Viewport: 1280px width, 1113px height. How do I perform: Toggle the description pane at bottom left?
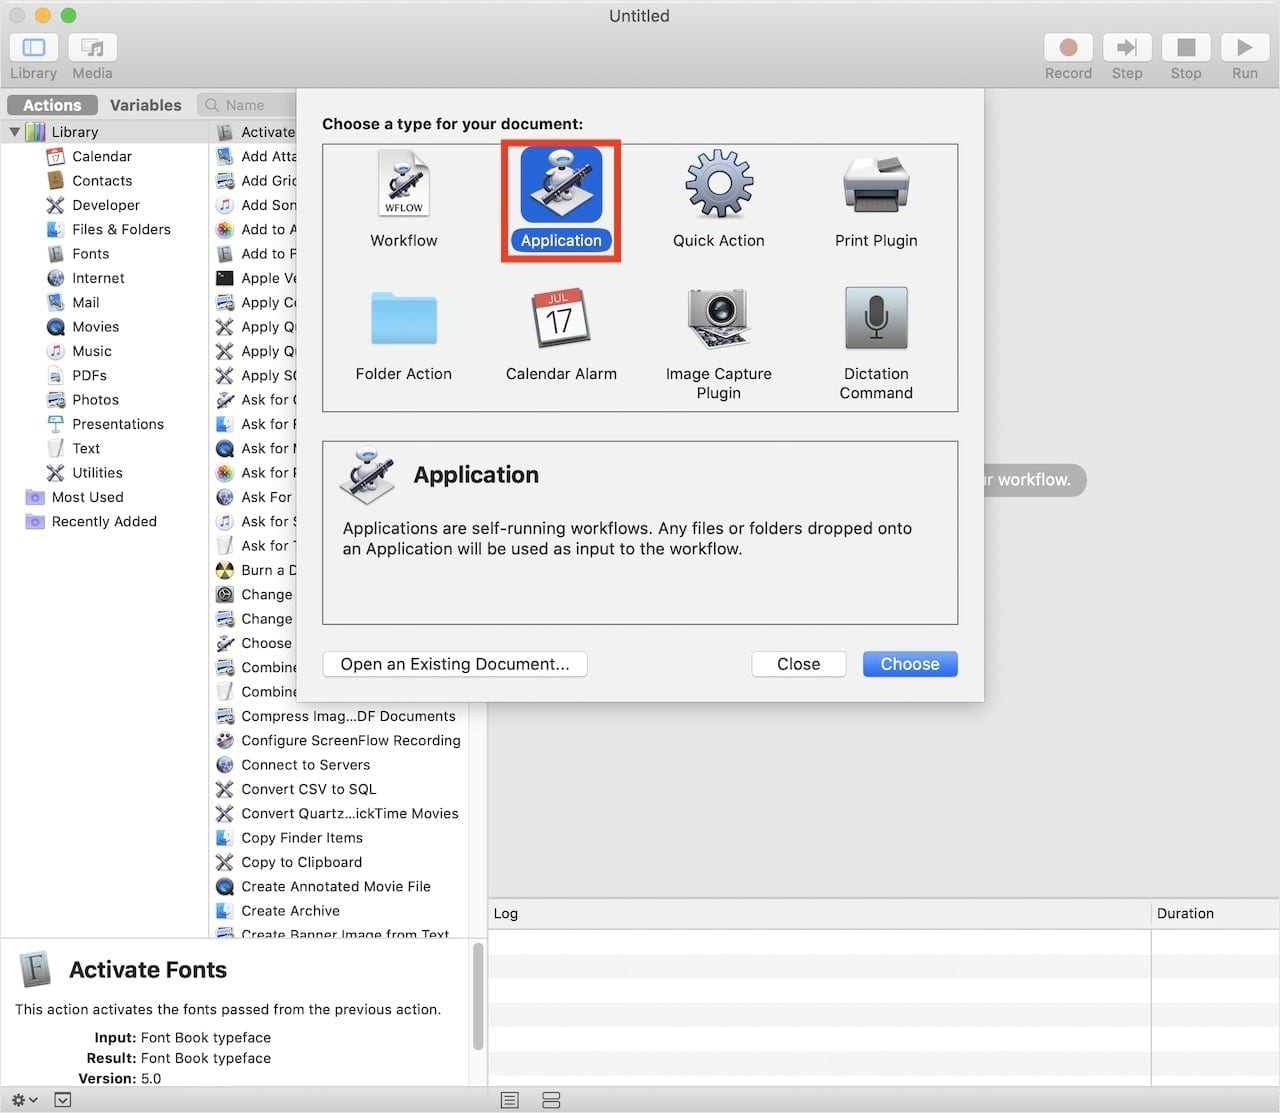[63, 1100]
